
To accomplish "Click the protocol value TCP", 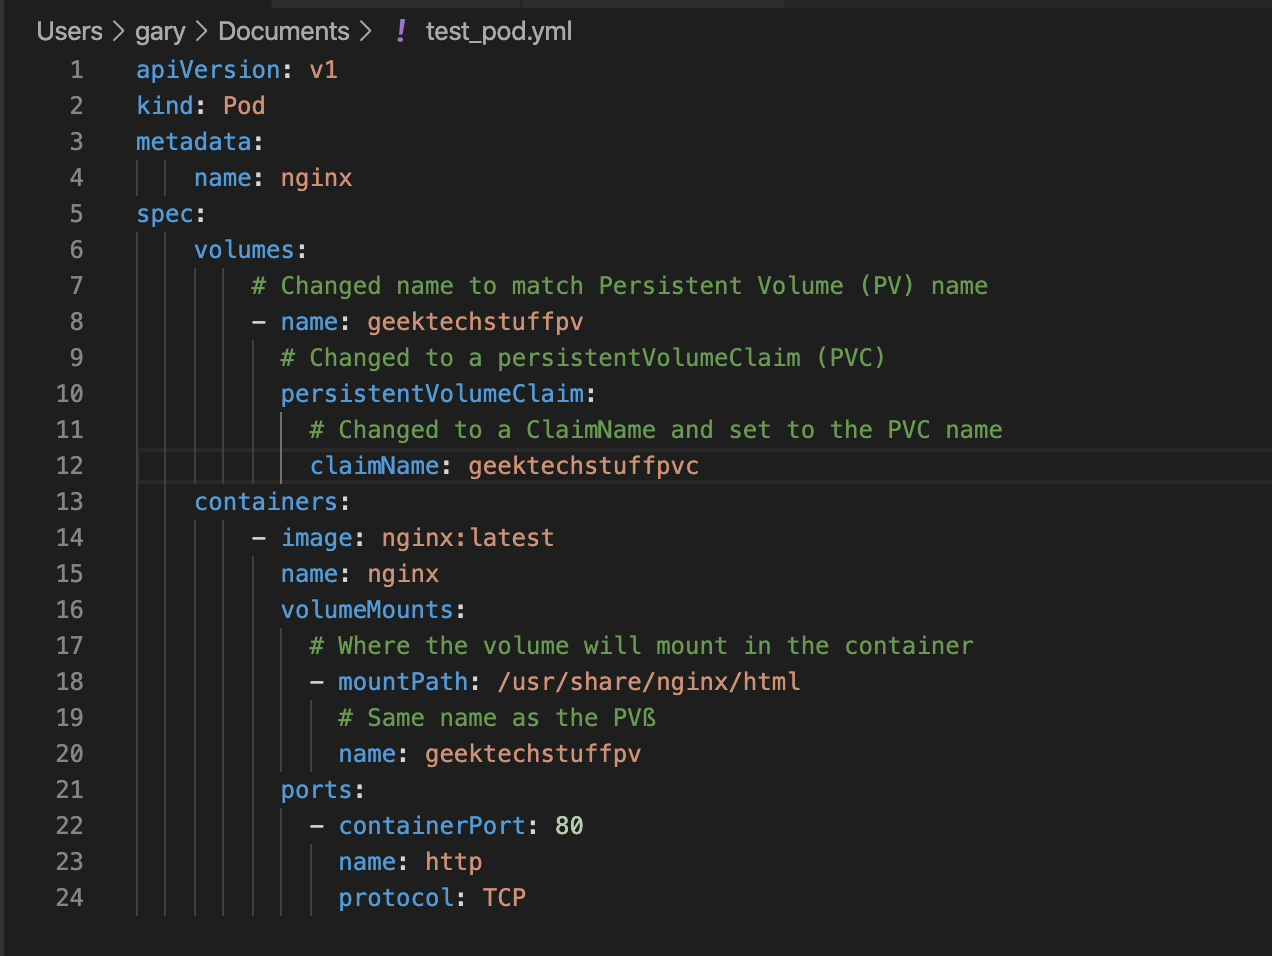I will 505,897.
